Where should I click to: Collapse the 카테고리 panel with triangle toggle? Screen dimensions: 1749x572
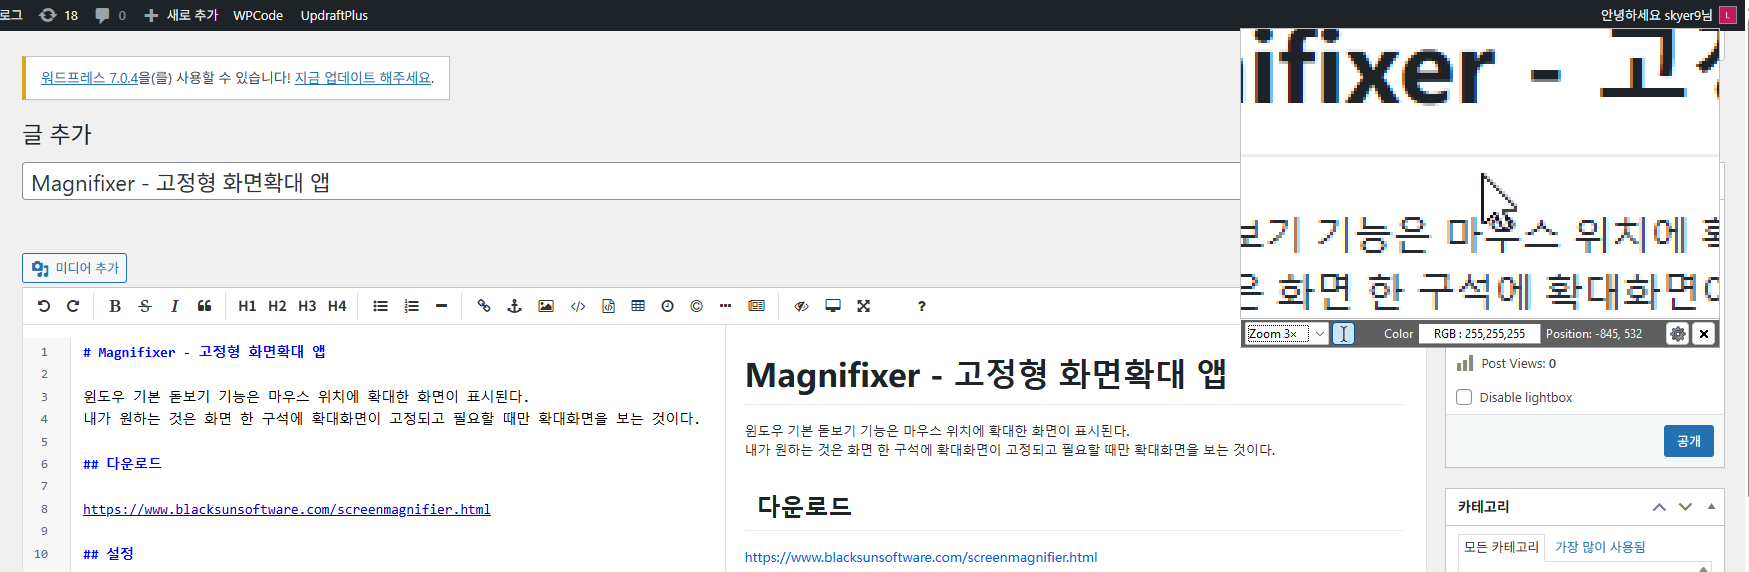click(1711, 507)
